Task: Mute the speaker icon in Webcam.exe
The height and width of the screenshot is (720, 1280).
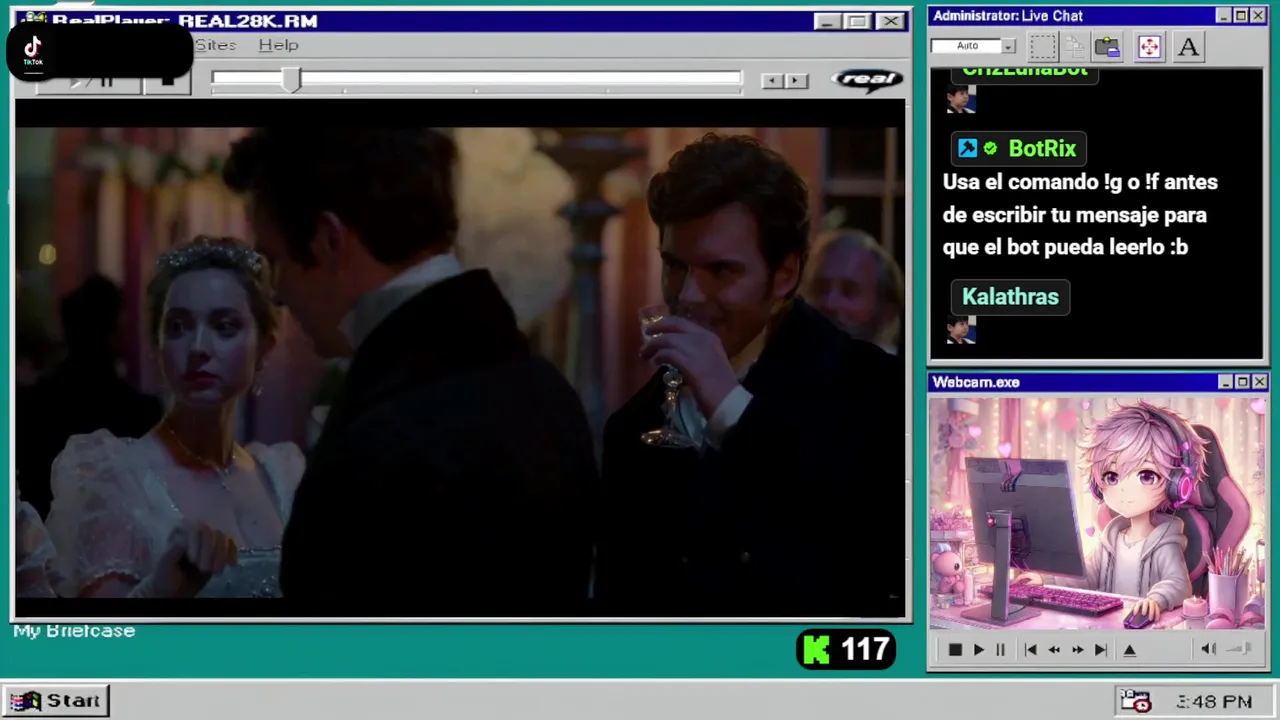Action: click(1208, 650)
